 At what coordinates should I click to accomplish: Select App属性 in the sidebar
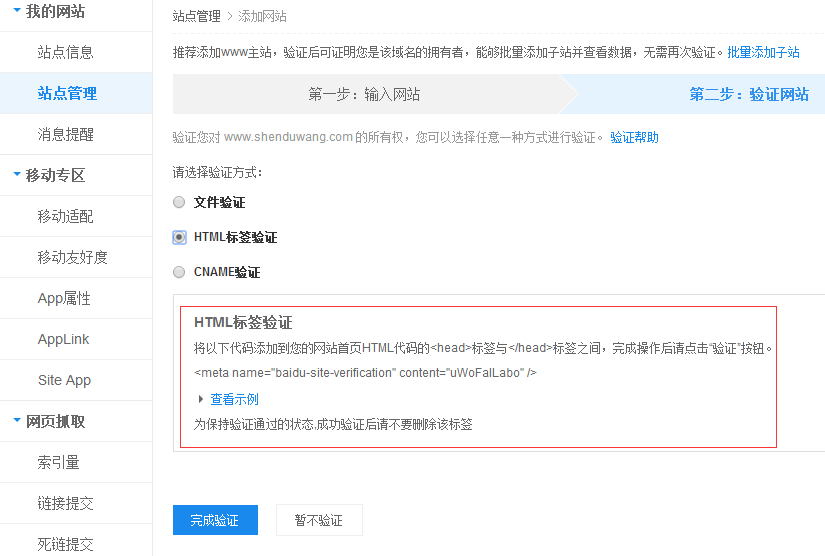[64, 298]
